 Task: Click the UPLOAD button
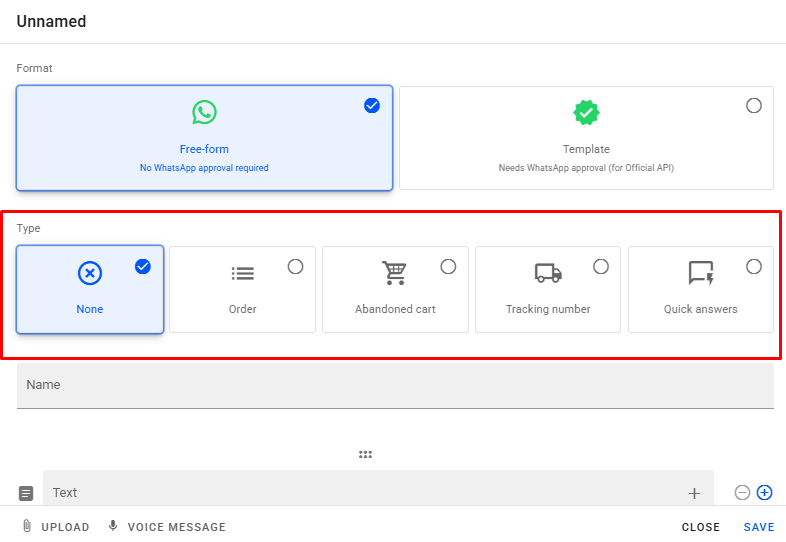[56, 527]
